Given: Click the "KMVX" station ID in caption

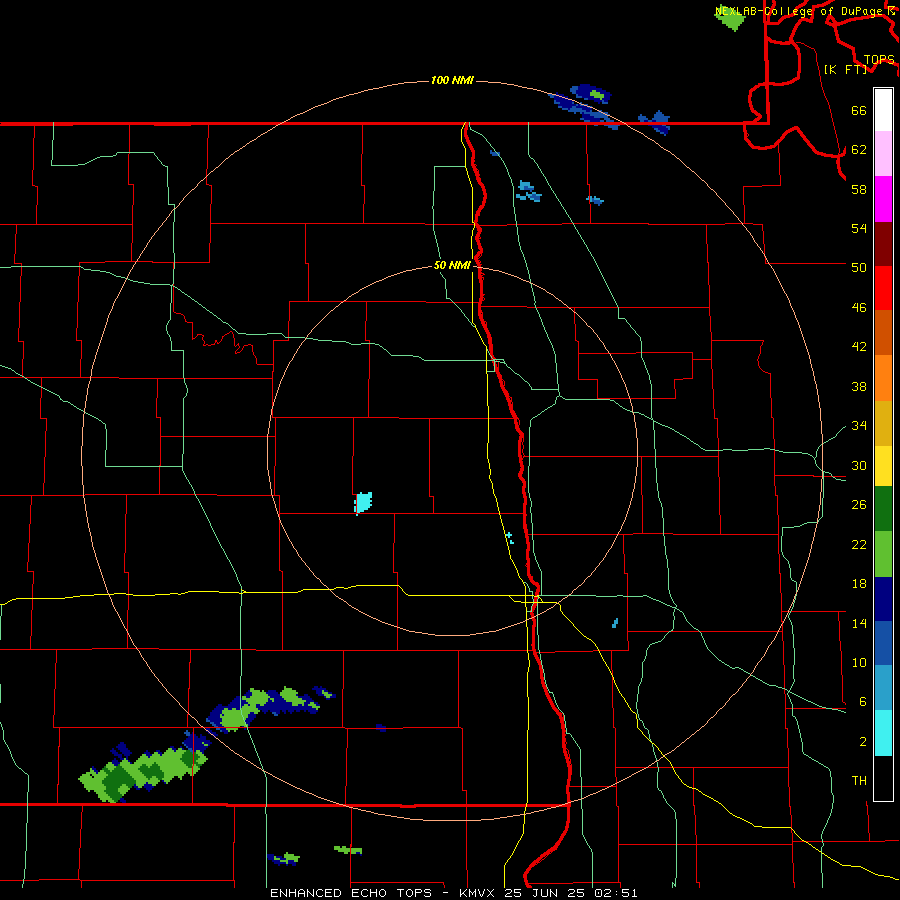Looking at the screenshot, I should click(x=476, y=893).
